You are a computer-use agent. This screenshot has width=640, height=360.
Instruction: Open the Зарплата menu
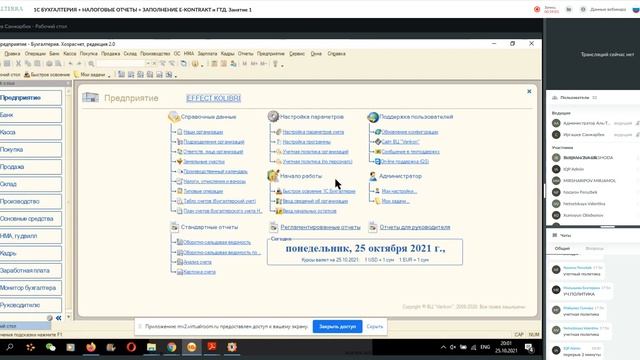[207, 53]
